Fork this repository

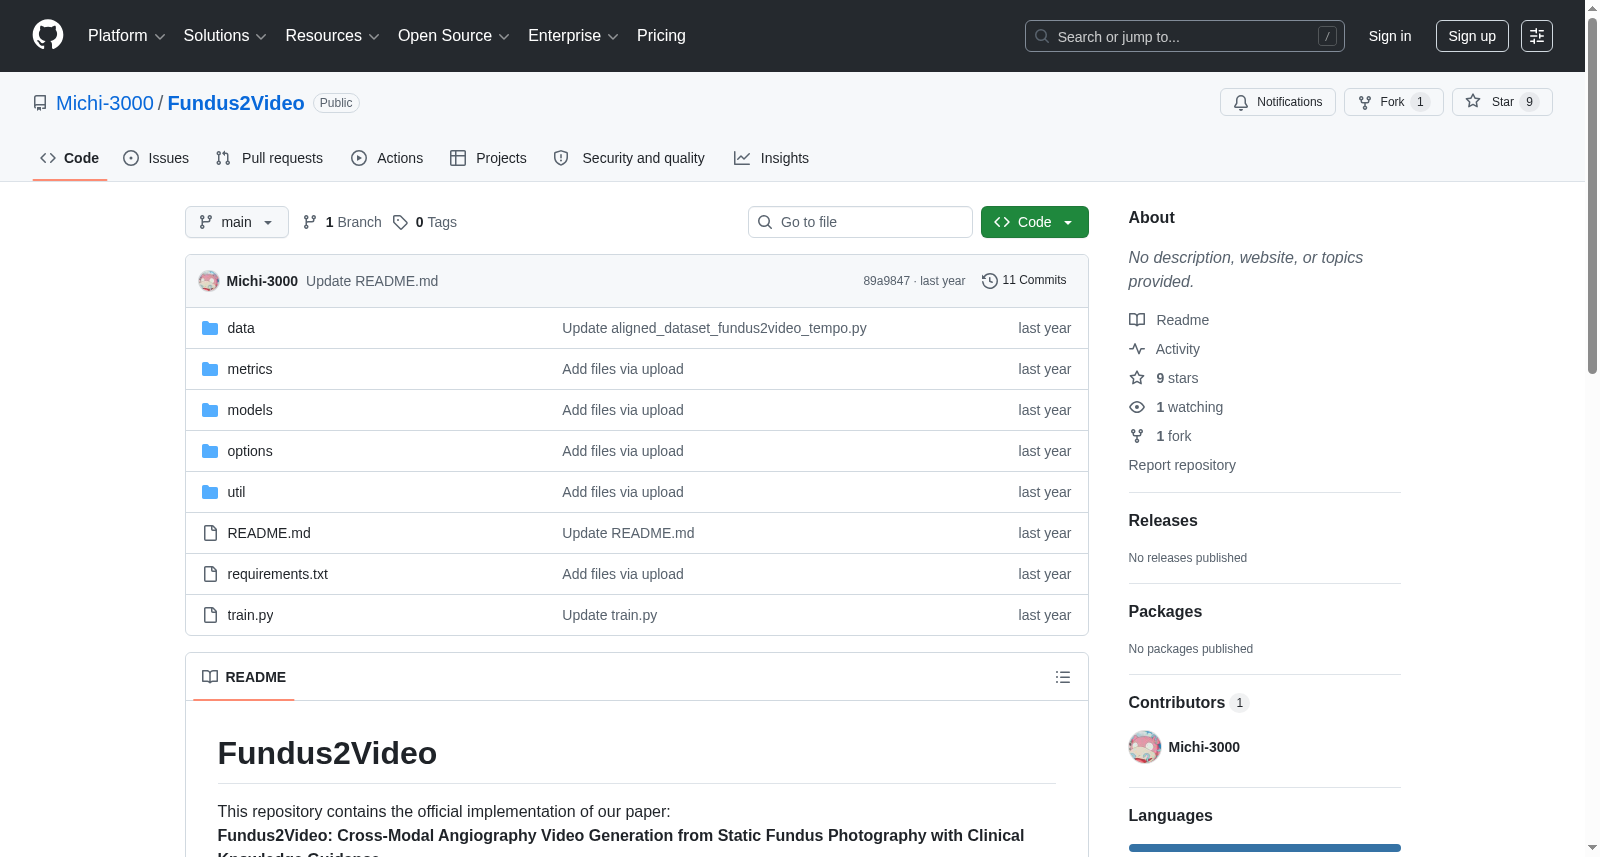tap(1394, 102)
